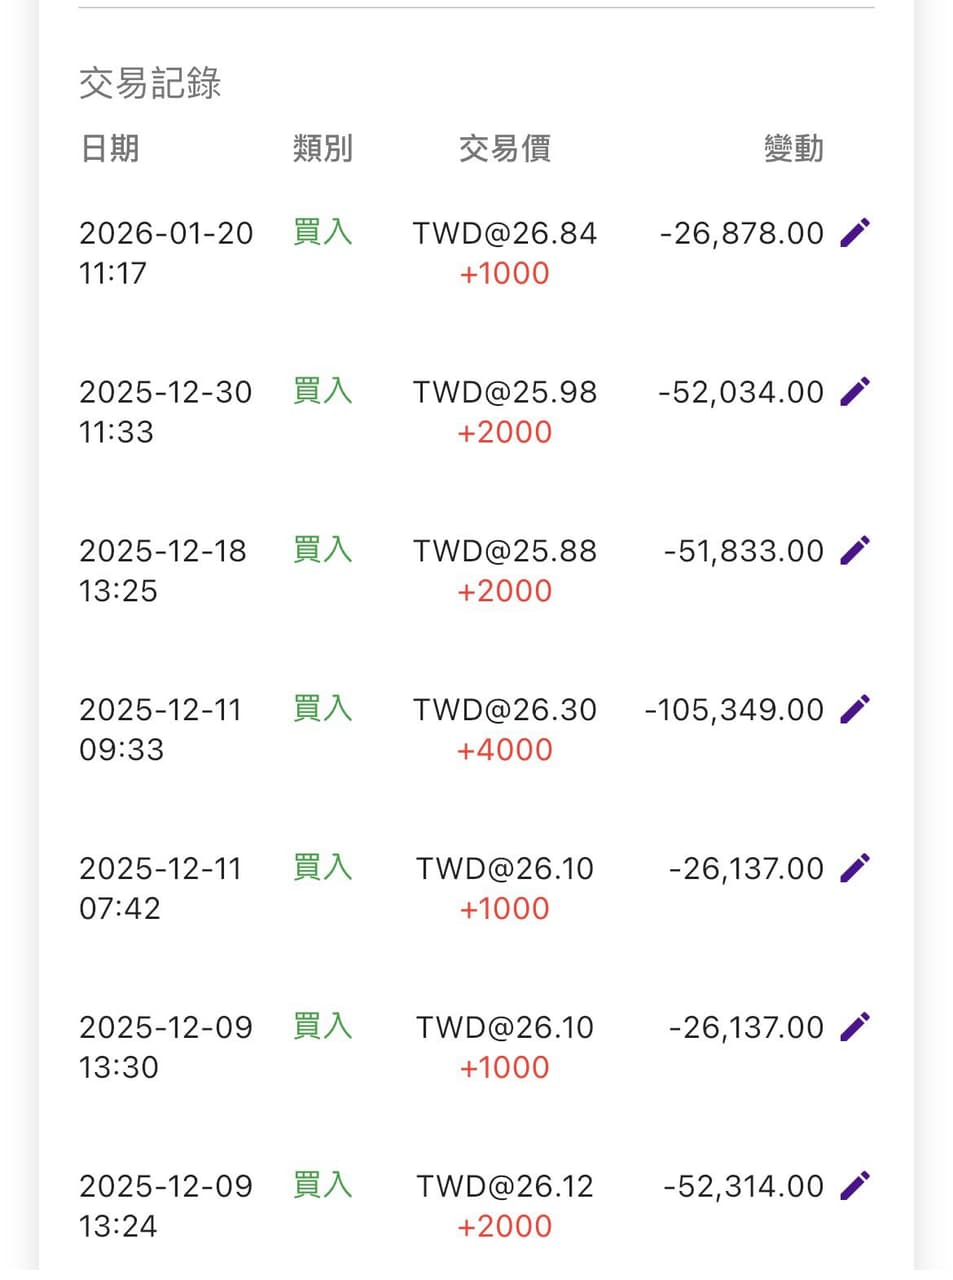The image size is (953, 1280).
Task: Tap the TWD@26.12 trade price
Action: pyautogui.click(x=504, y=1186)
